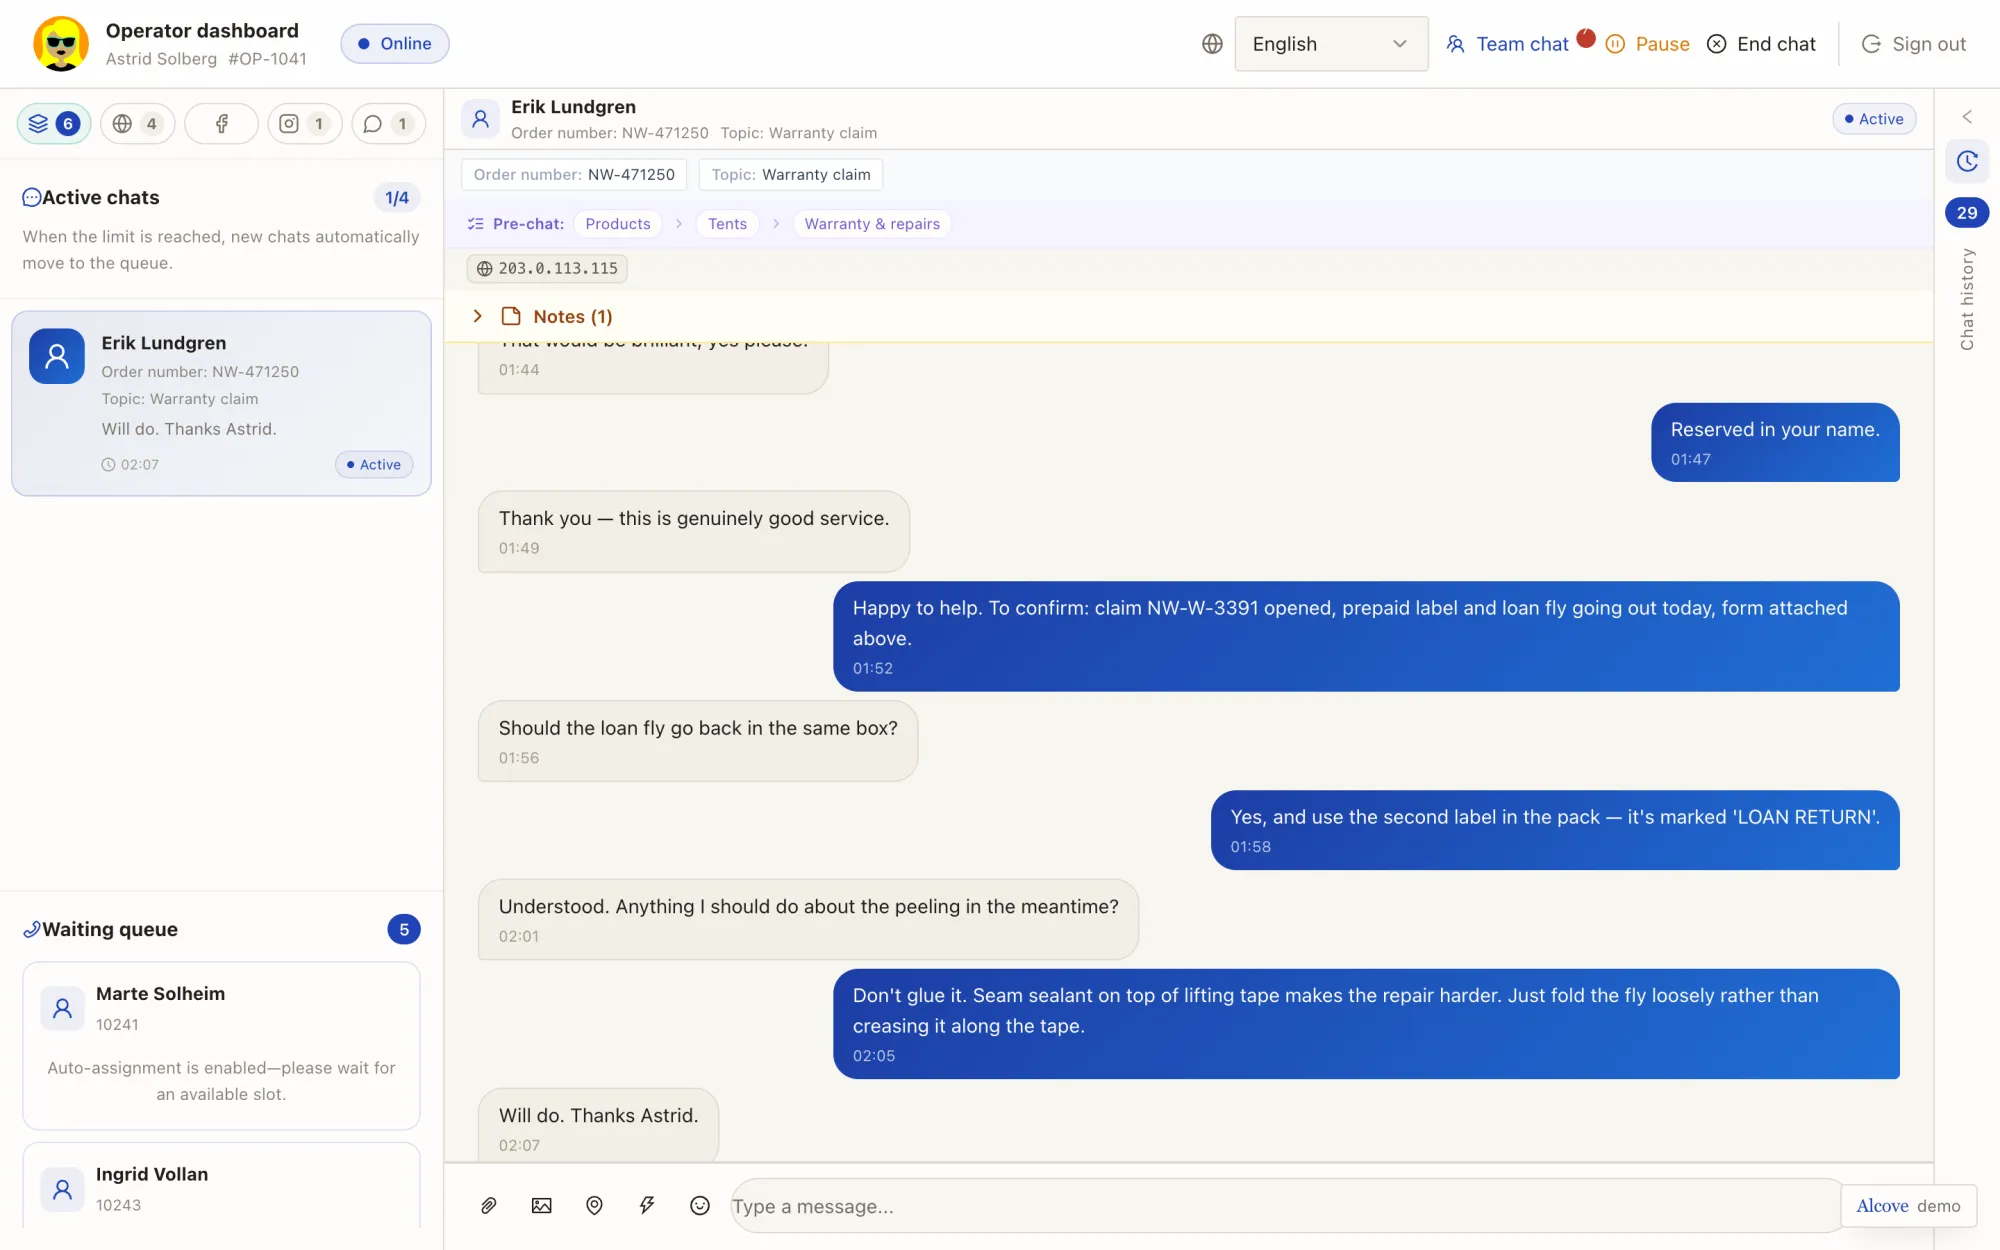Open Marte Solheim's waiting queue card
The width and height of the screenshot is (2000, 1250).
pos(221,1046)
